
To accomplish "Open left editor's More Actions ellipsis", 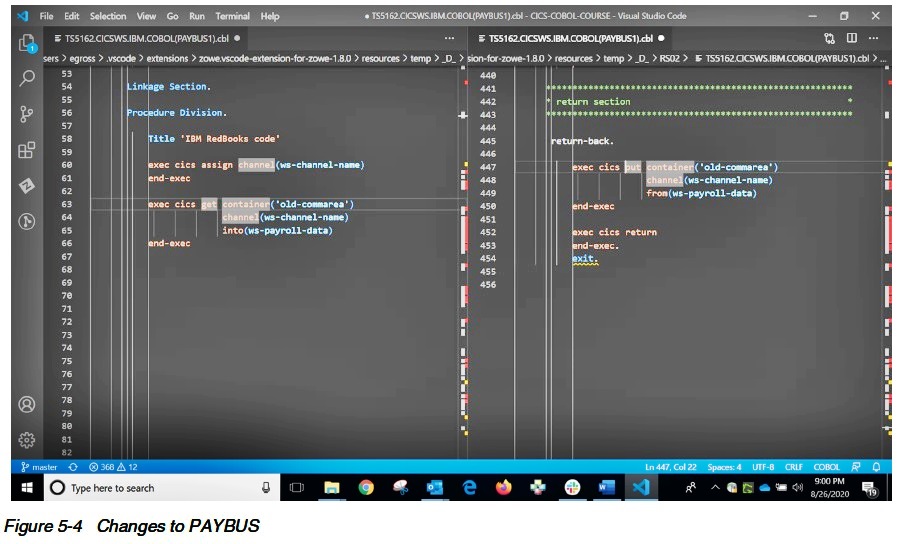I will coord(449,38).
